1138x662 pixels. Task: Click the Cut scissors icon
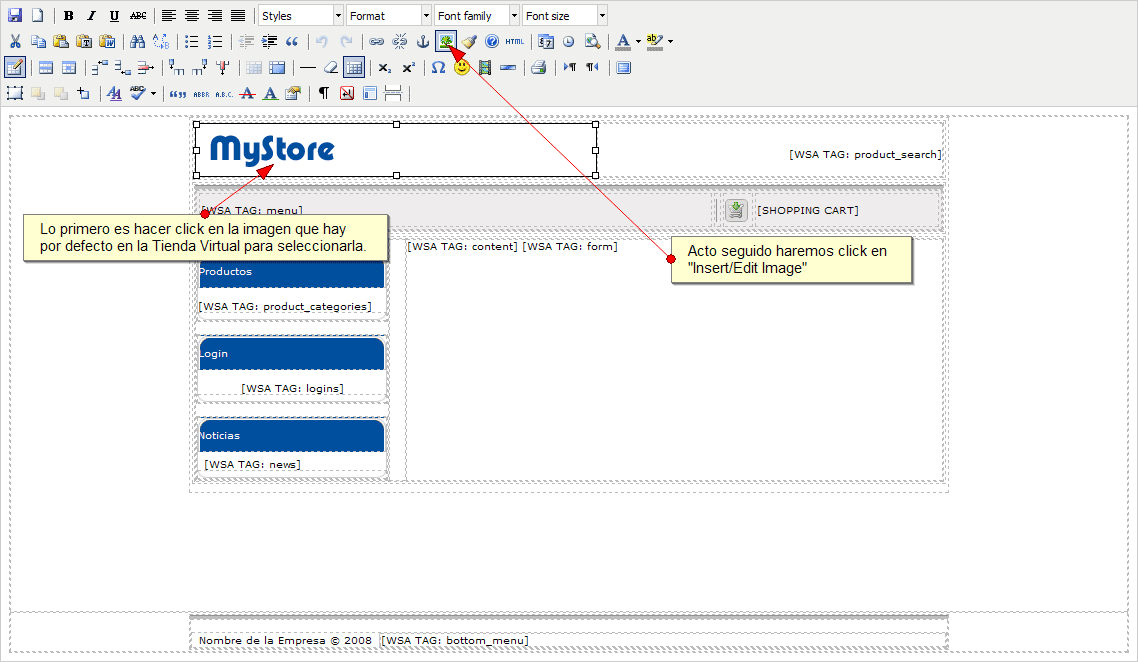coord(15,41)
